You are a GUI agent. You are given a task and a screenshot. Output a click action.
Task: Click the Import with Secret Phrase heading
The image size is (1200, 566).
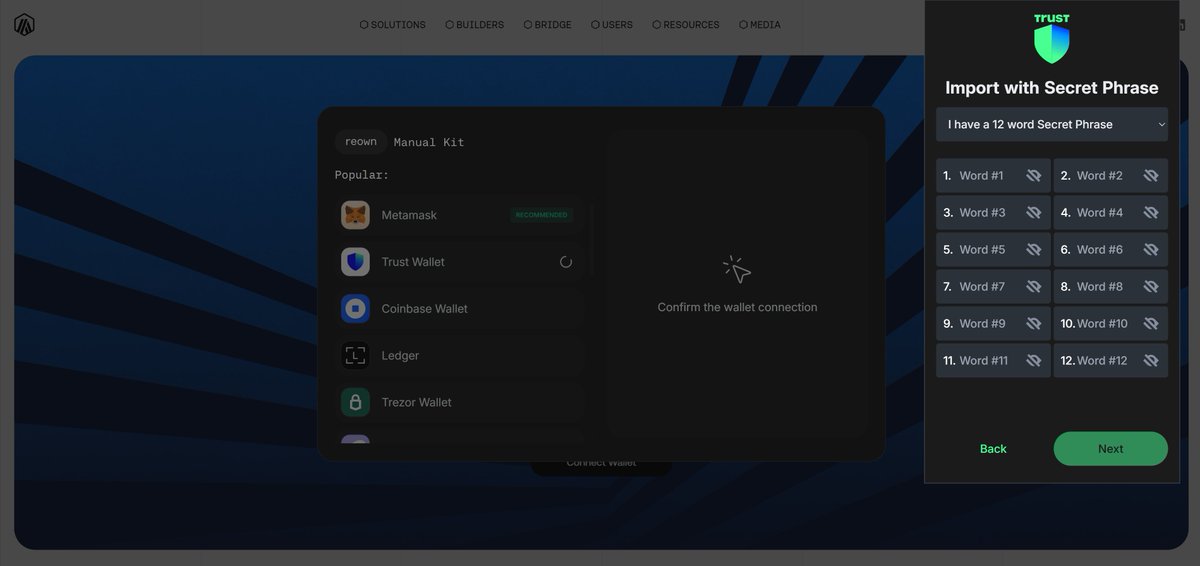pos(1052,88)
